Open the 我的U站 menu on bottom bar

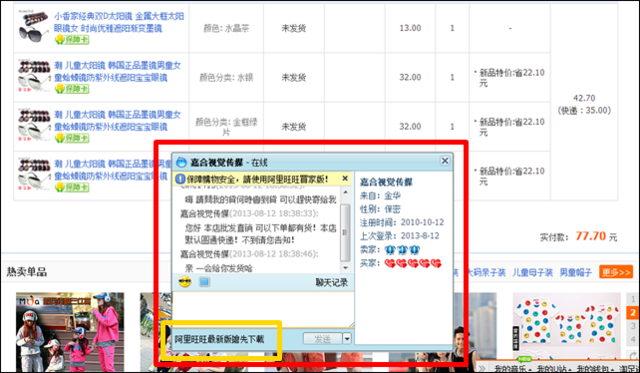click(x=552, y=369)
